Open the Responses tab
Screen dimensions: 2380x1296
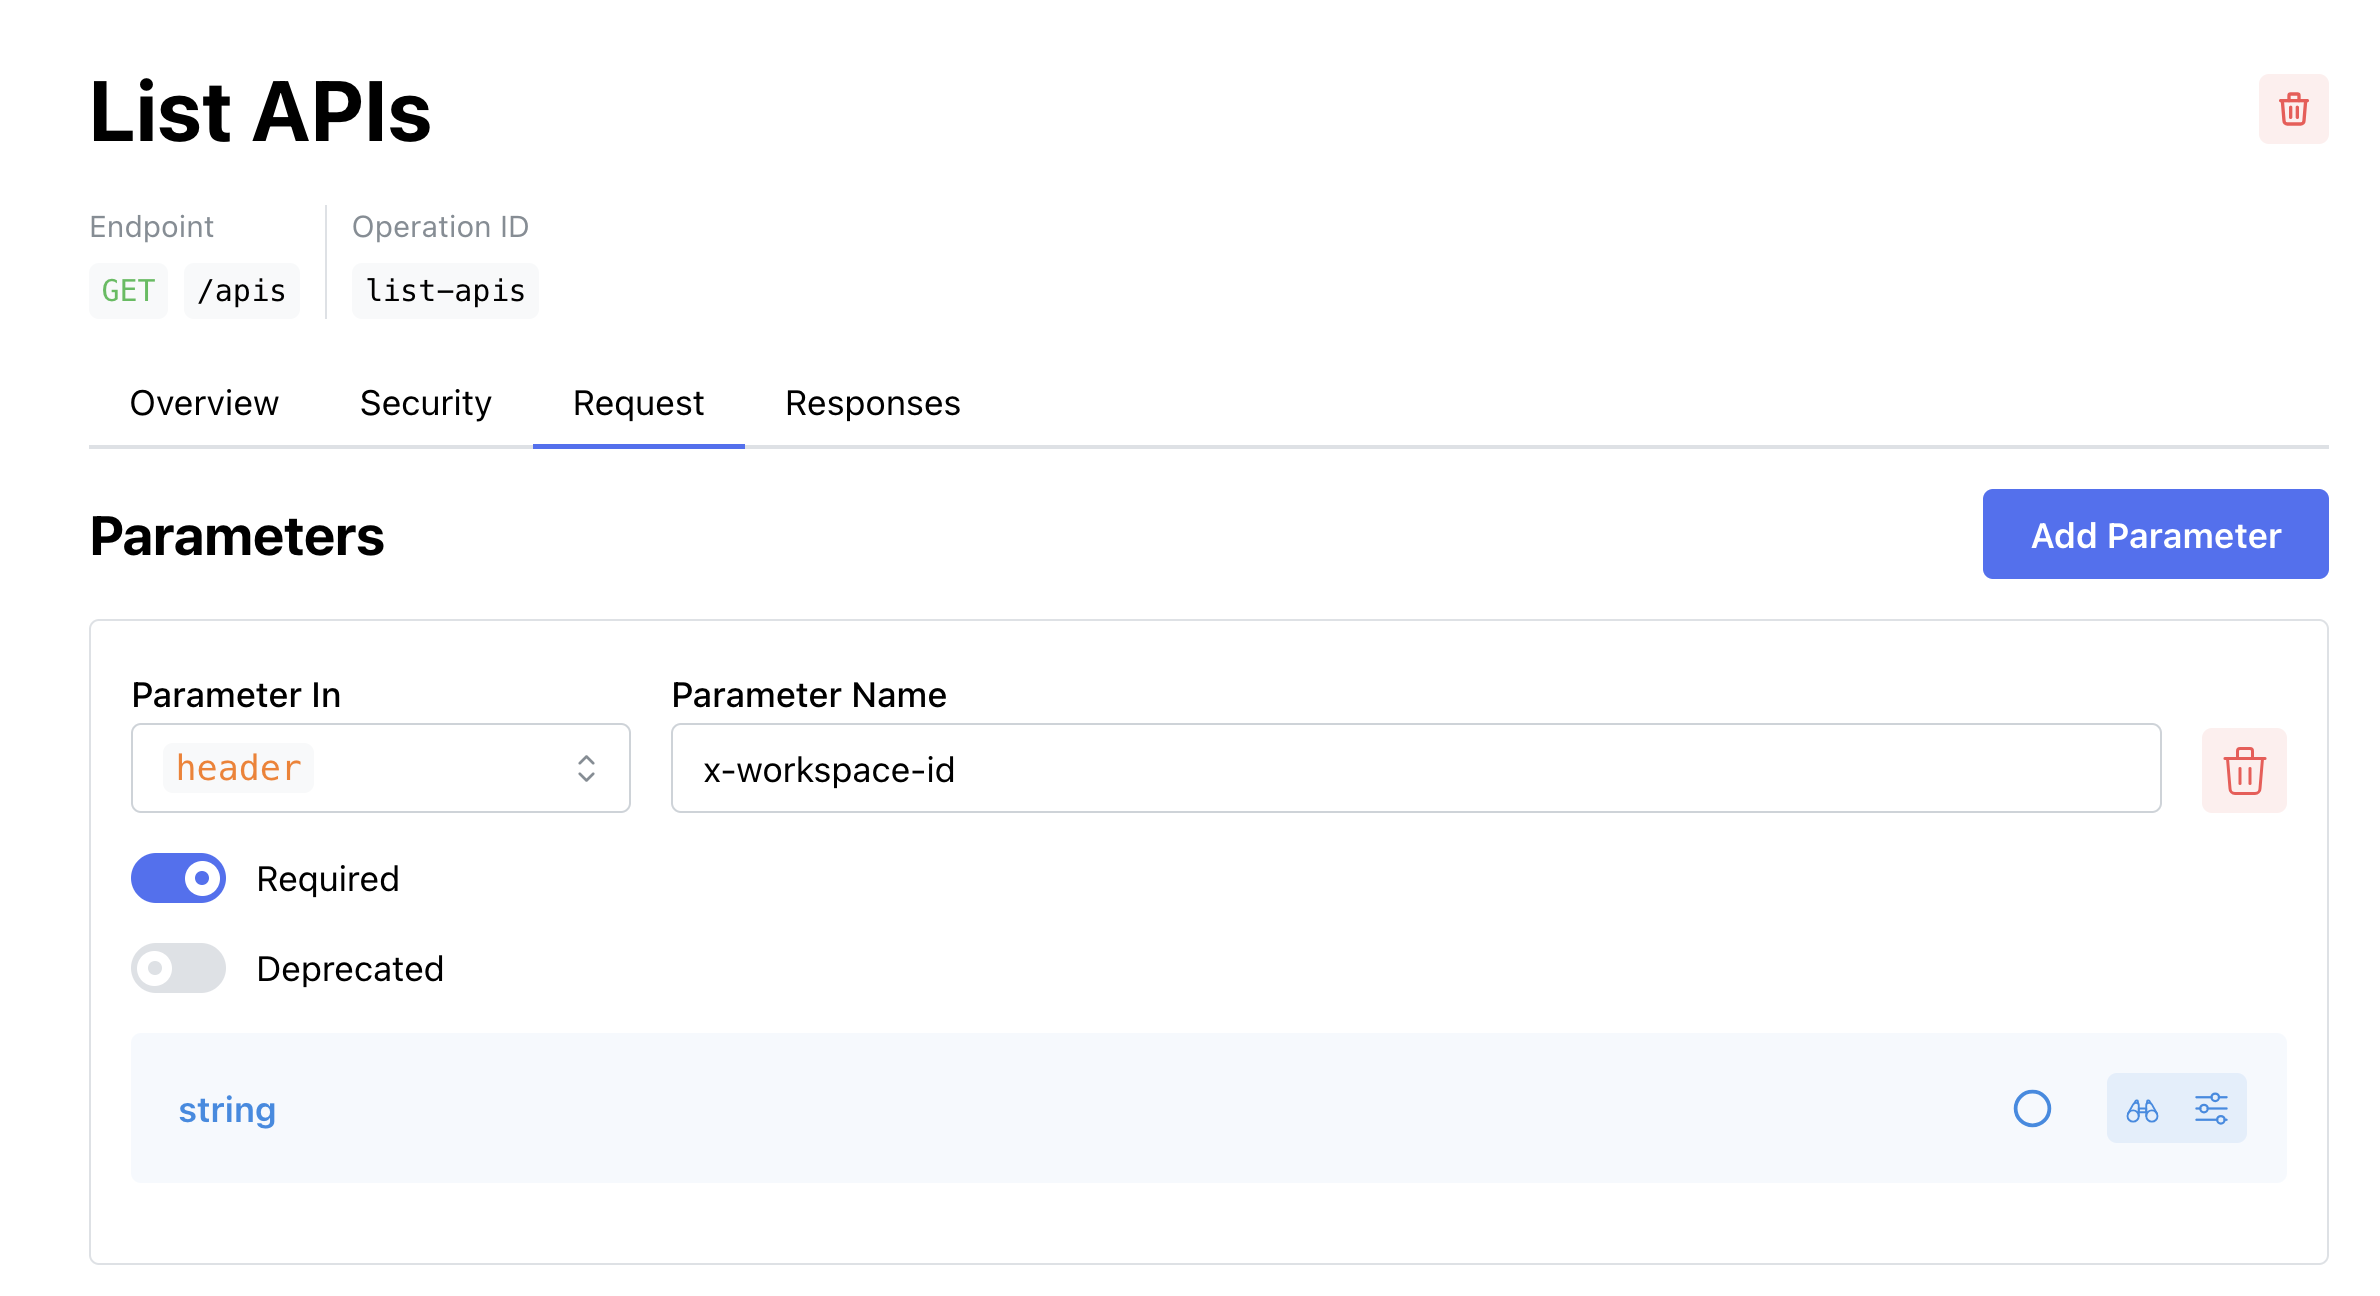[872, 403]
